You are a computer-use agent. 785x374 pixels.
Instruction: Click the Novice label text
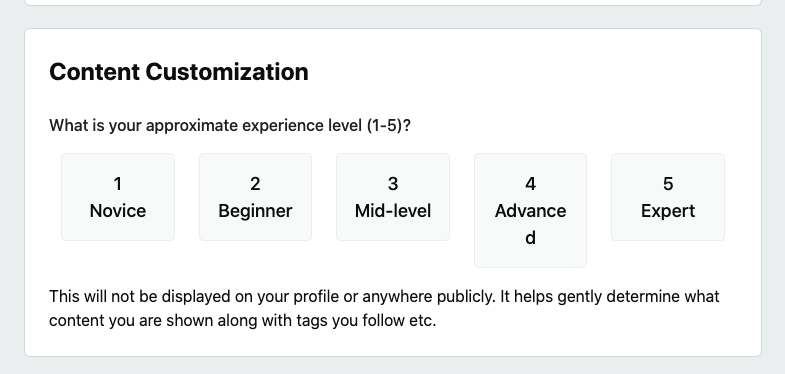118,211
